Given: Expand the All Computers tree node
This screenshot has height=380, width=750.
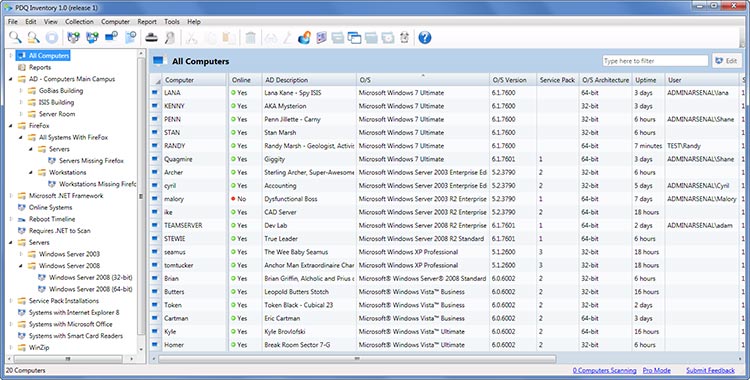Looking at the screenshot, I should [x=11, y=56].
